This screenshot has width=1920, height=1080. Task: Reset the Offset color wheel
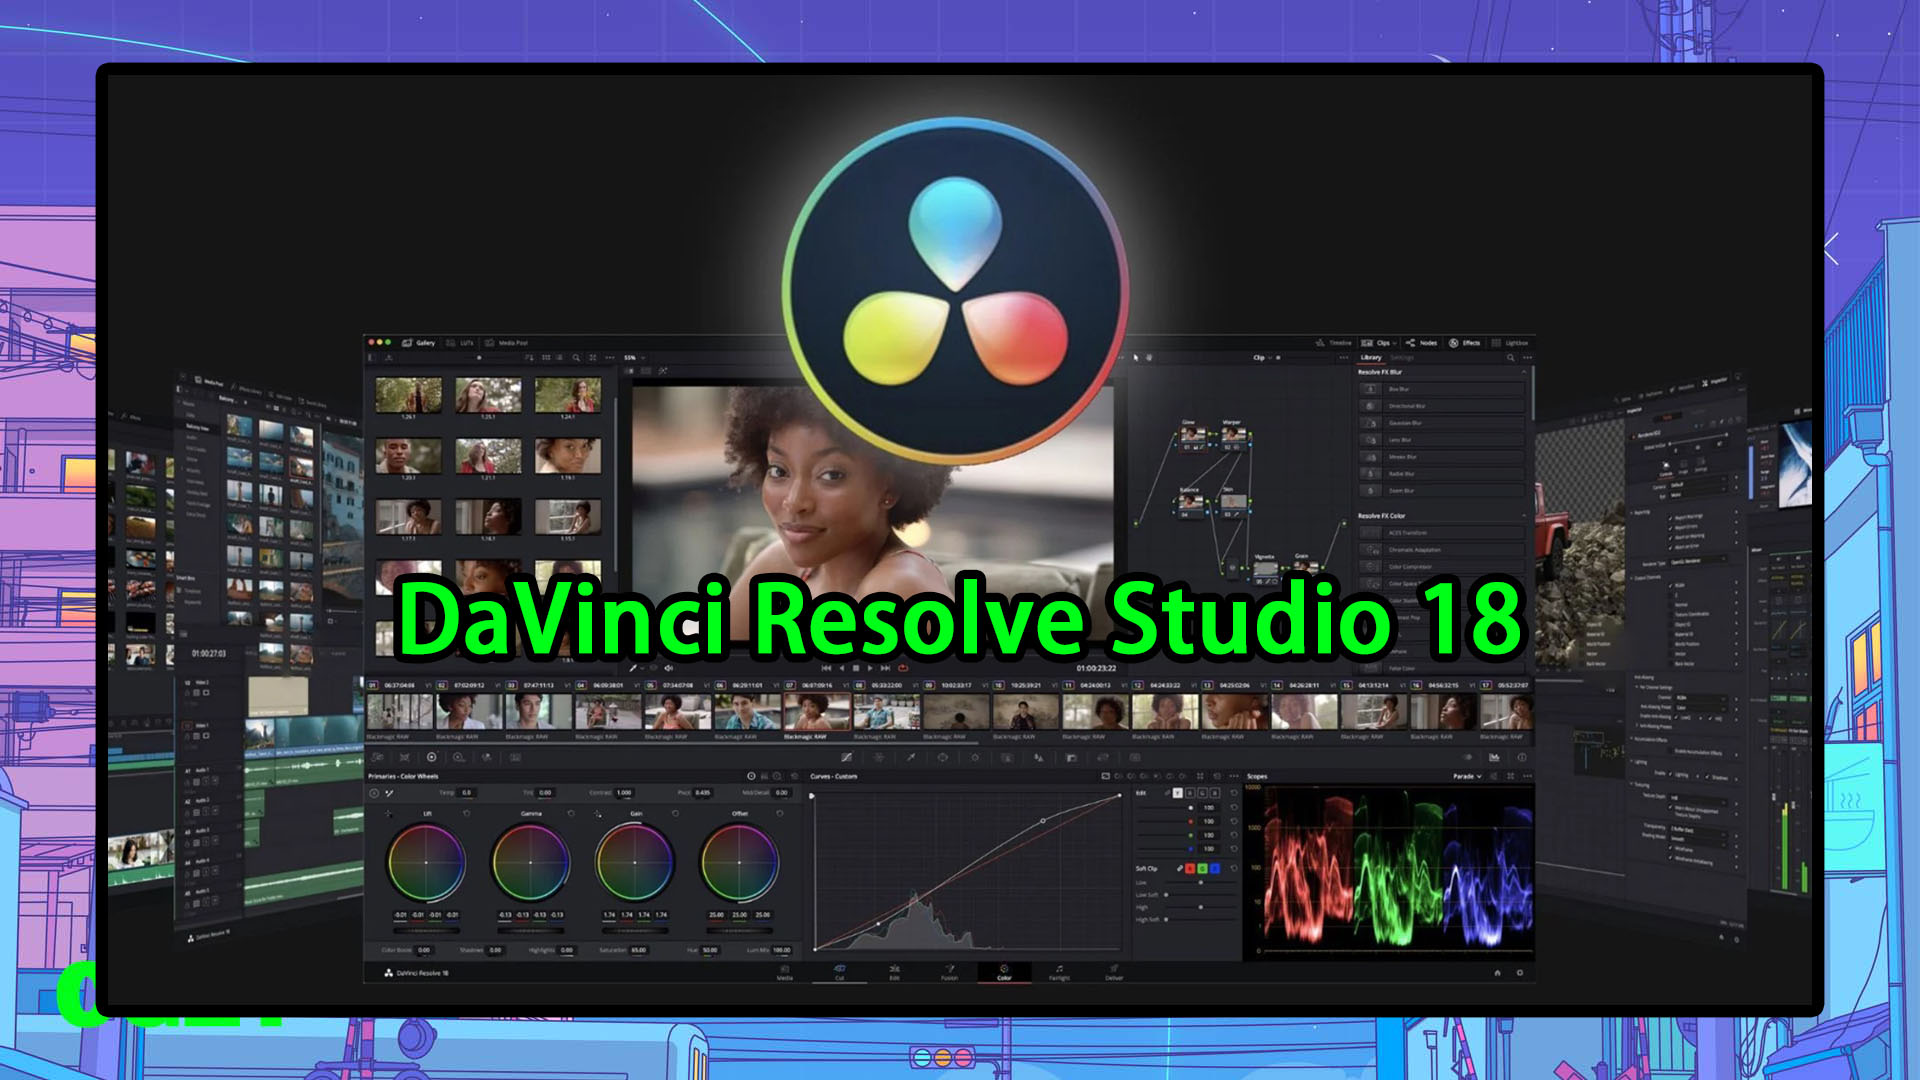pos(780,813)
